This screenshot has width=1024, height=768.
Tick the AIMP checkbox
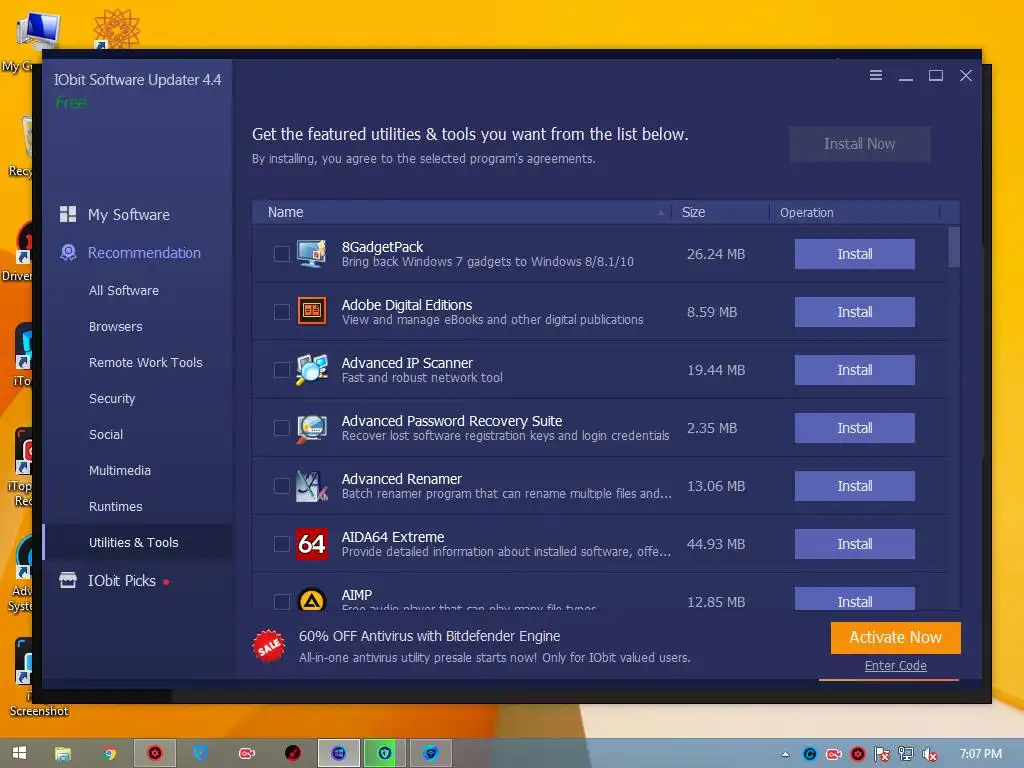coord(281,601)
